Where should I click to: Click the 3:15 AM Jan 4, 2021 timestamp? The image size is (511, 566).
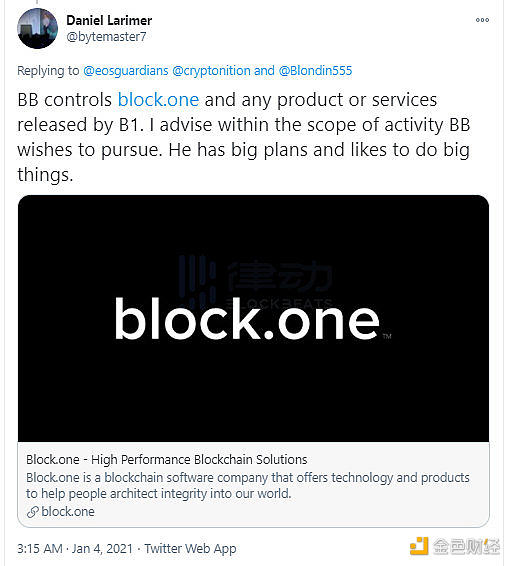point(75,549)
